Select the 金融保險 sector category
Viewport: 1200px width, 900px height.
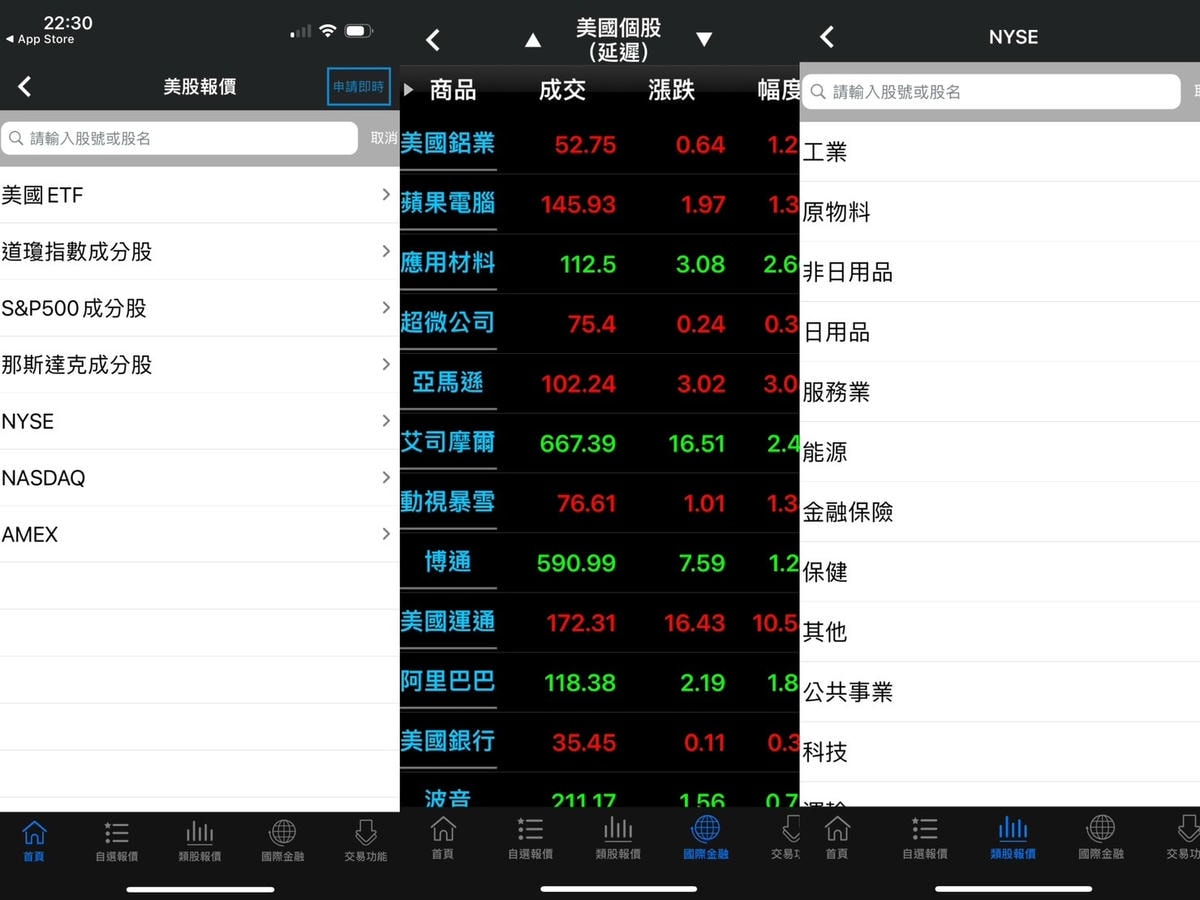[x=1000, y=512]
